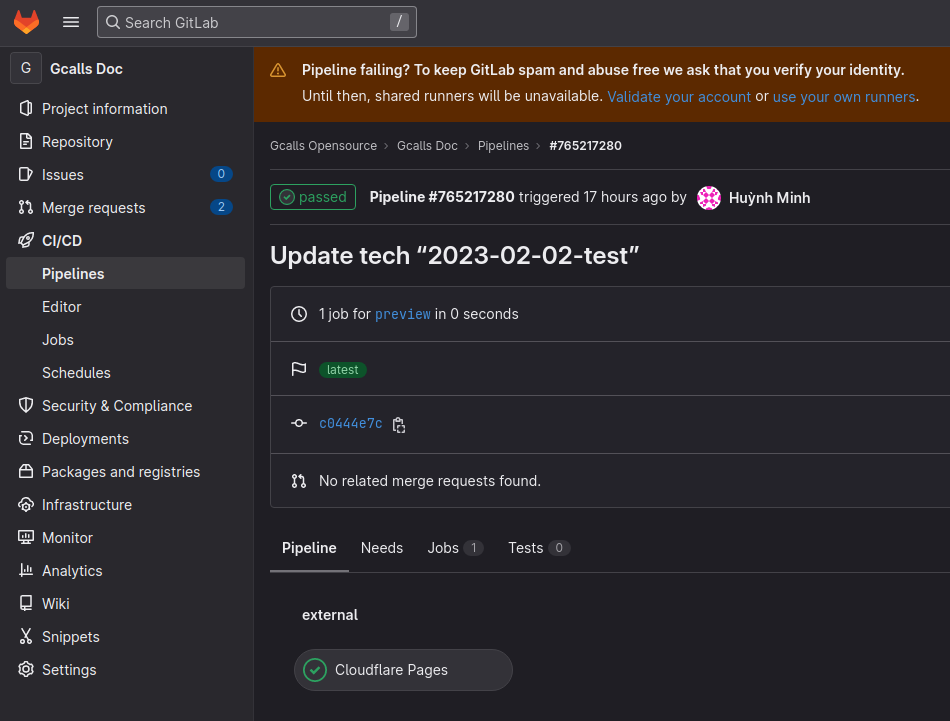Copy the commit SHA with clipboard icon
950x721 pixels.
(399, 424)
